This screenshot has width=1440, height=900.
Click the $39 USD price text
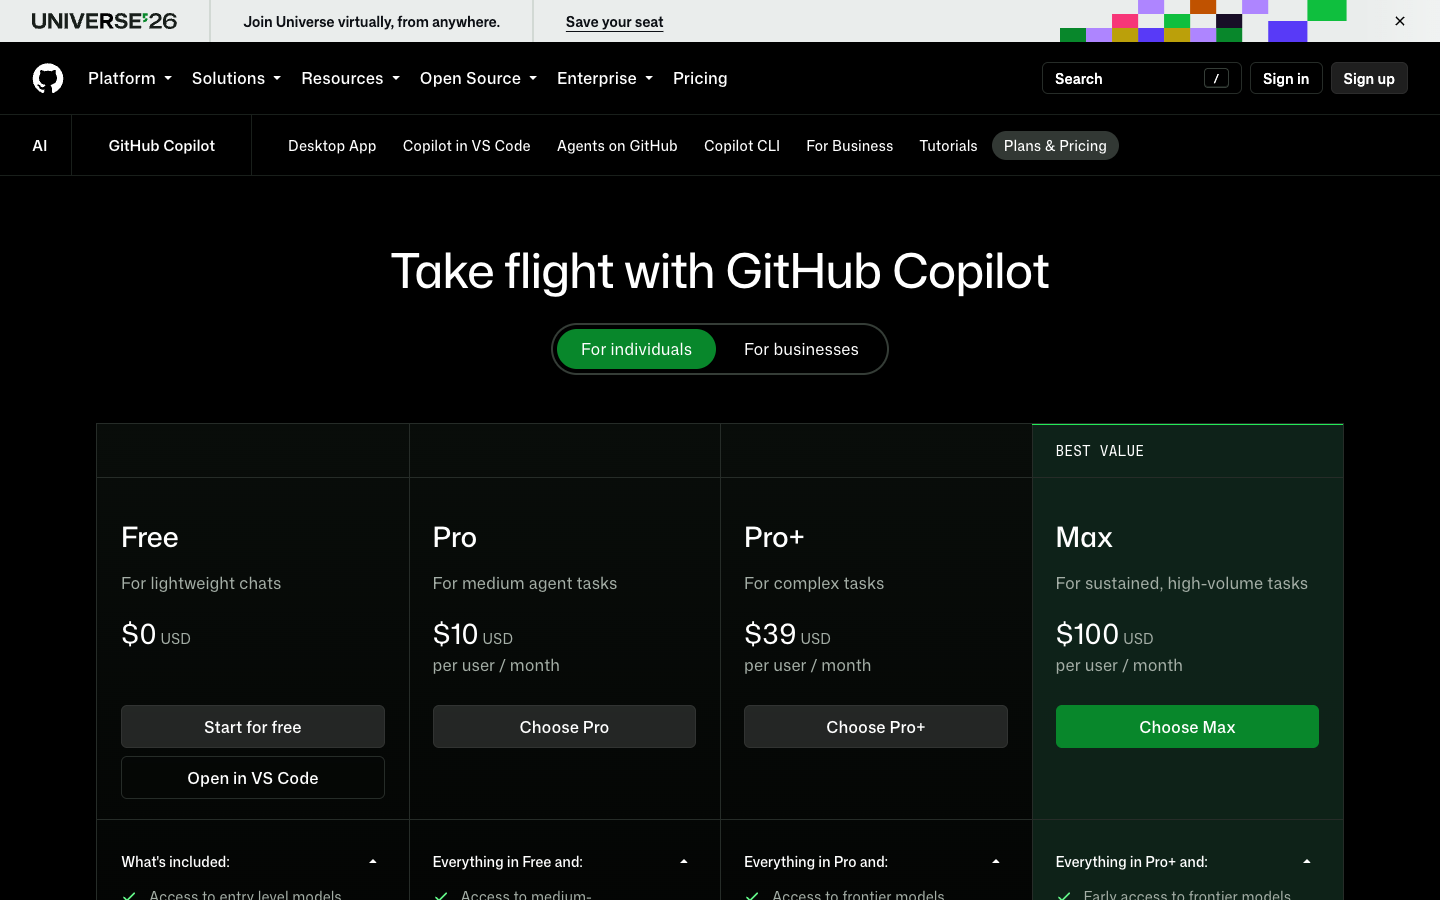[x=787, y=634]
